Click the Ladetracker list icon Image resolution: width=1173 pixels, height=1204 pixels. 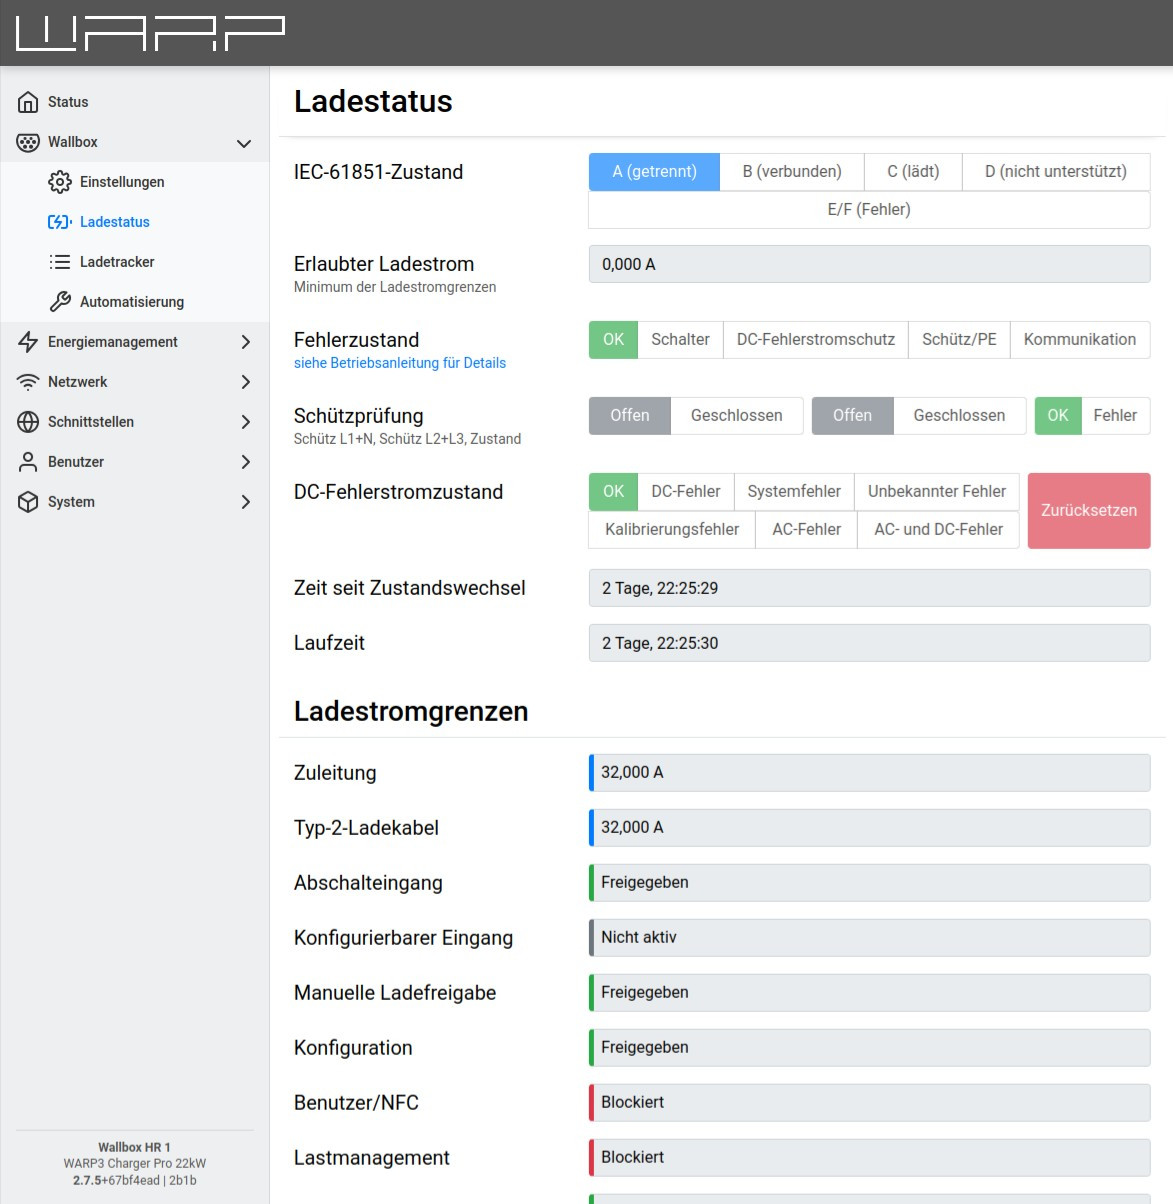[x=60, y=262]
